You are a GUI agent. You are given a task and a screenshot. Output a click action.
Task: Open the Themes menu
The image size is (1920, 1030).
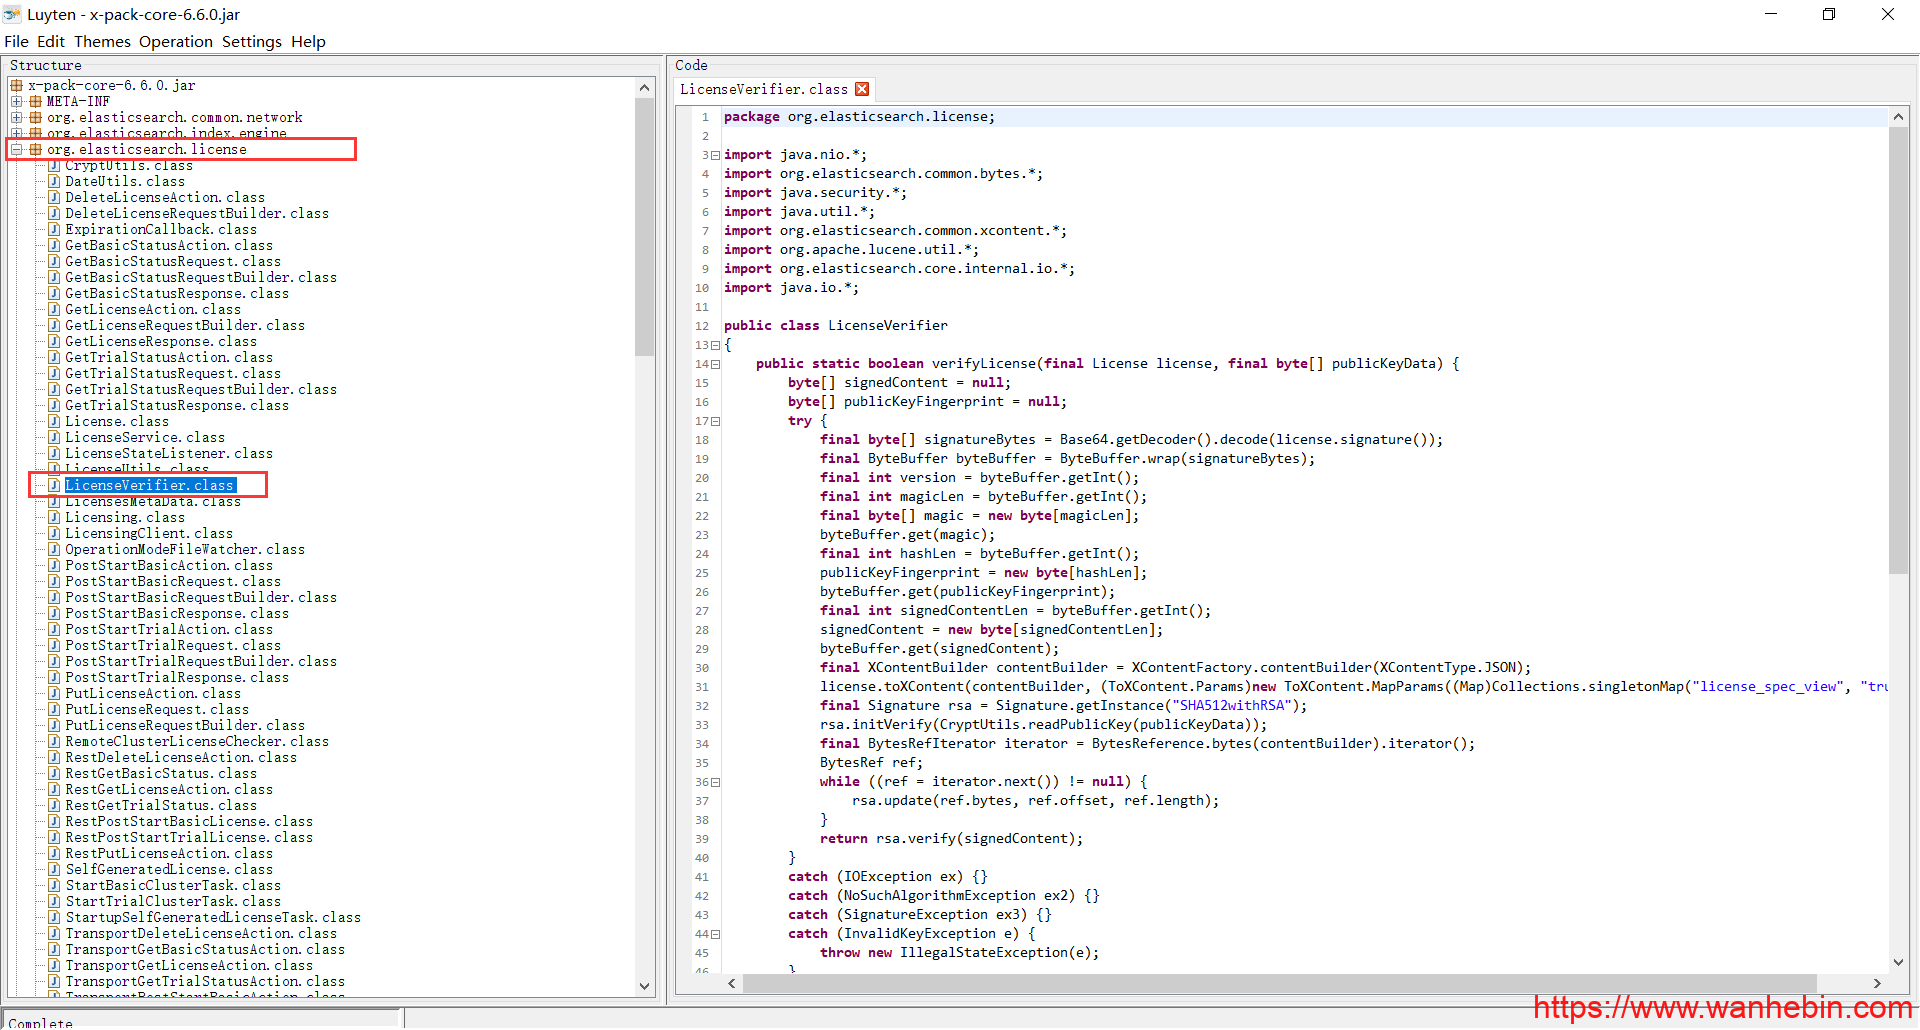coord(102,41)
